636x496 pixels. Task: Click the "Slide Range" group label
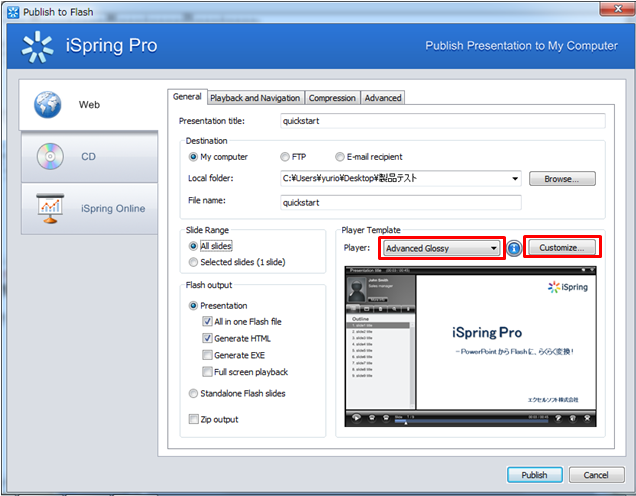[207, 230]
